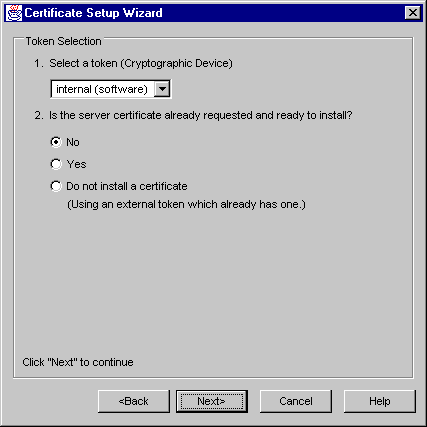Go back with the <Back button
Viewport: 427px width, 427px height.
pyautogui.click(x=134, y=401)
